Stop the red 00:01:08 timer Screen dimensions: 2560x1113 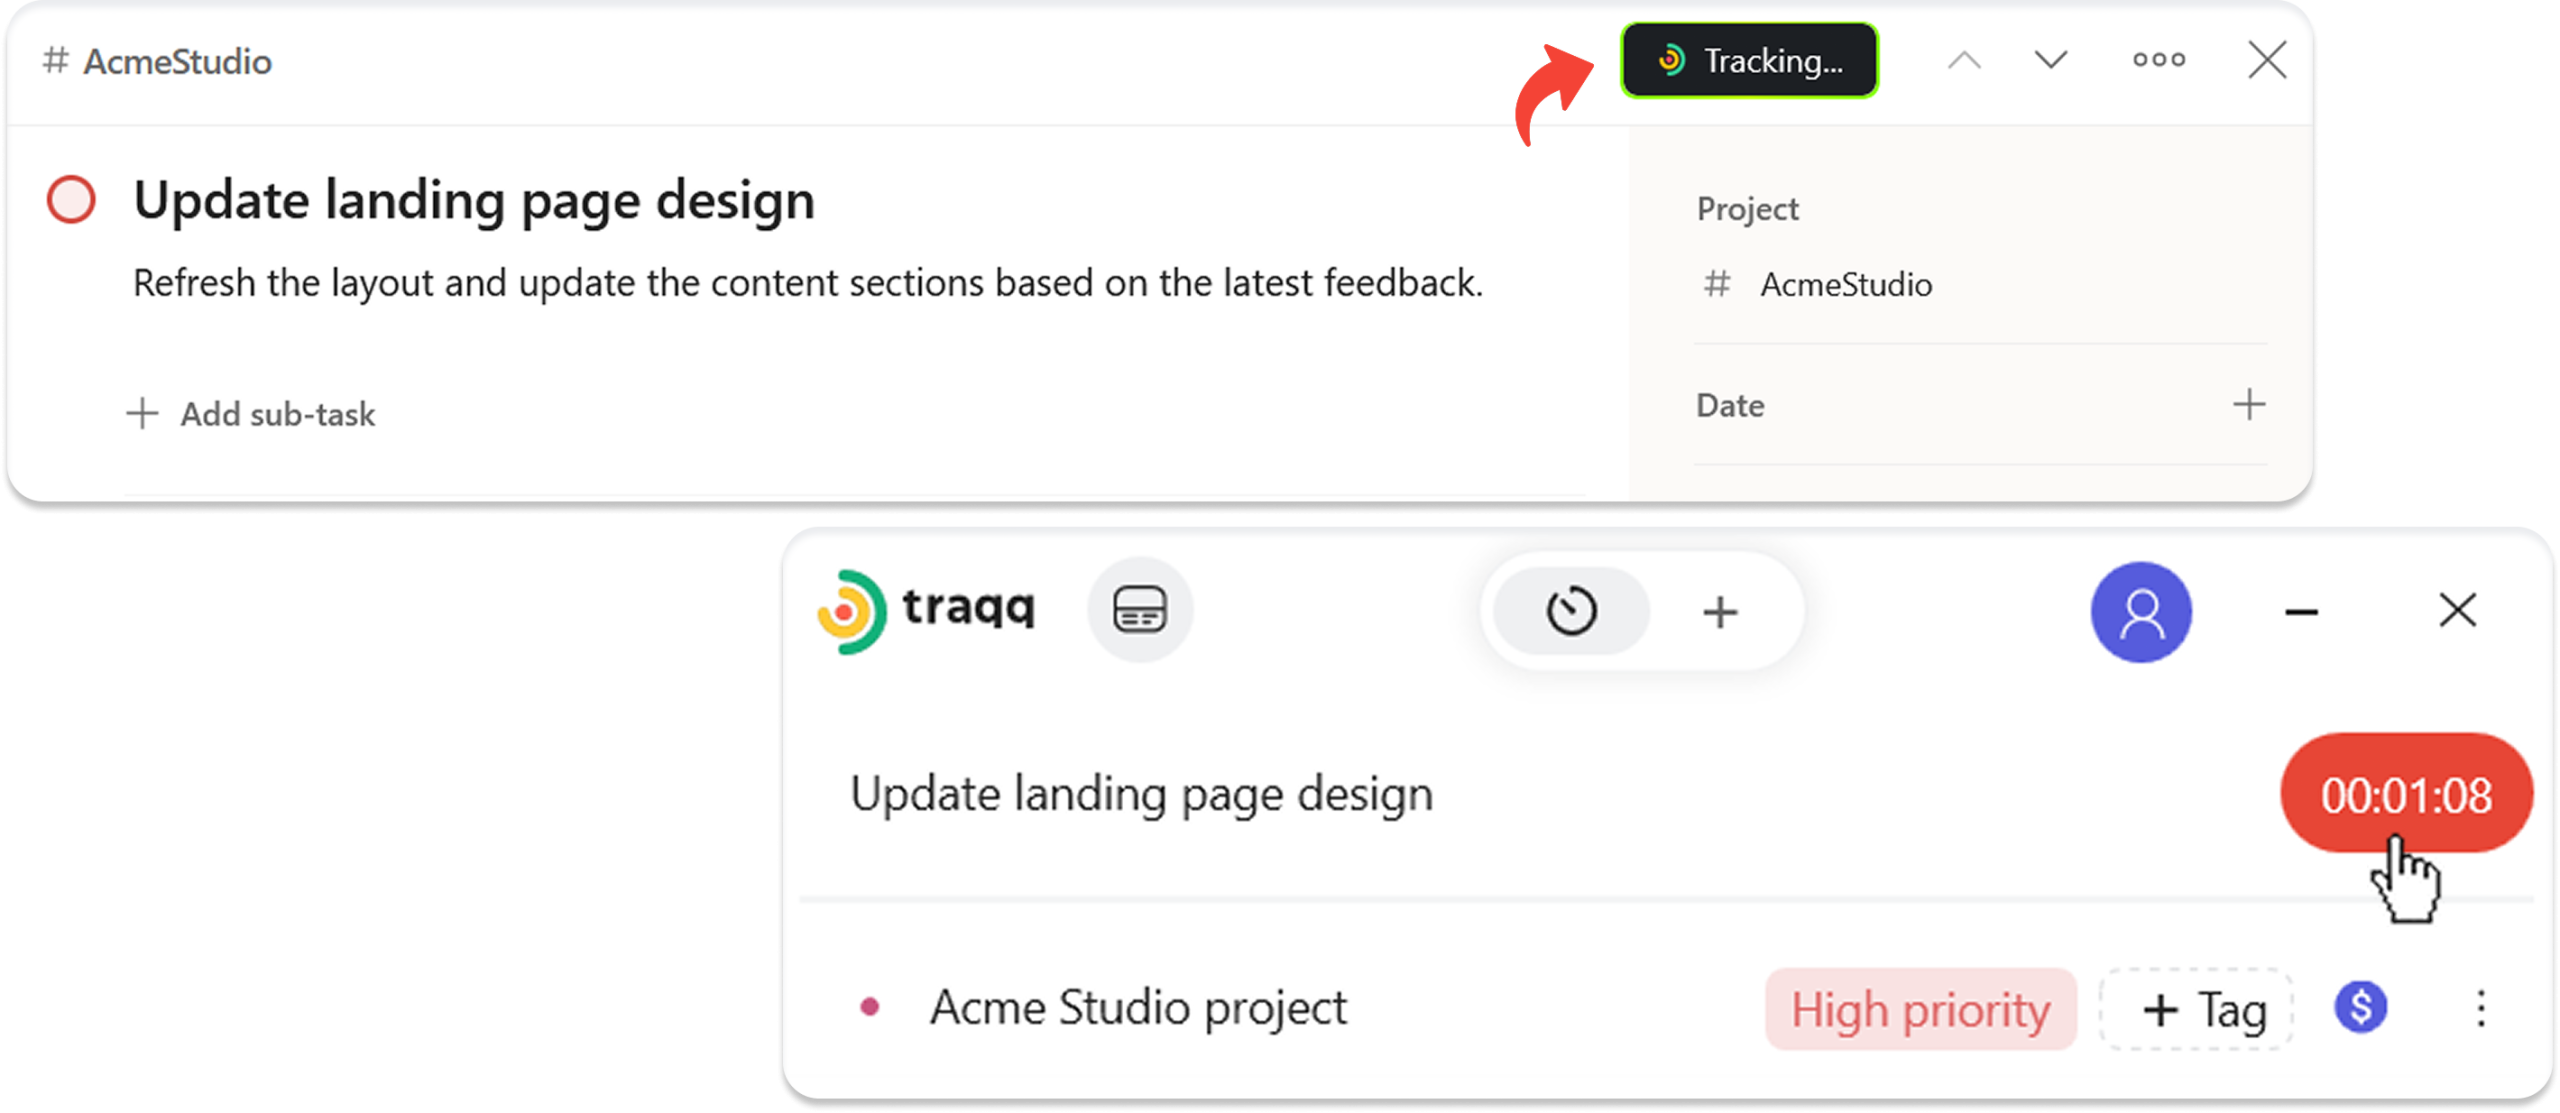(x=2405, y=795)
